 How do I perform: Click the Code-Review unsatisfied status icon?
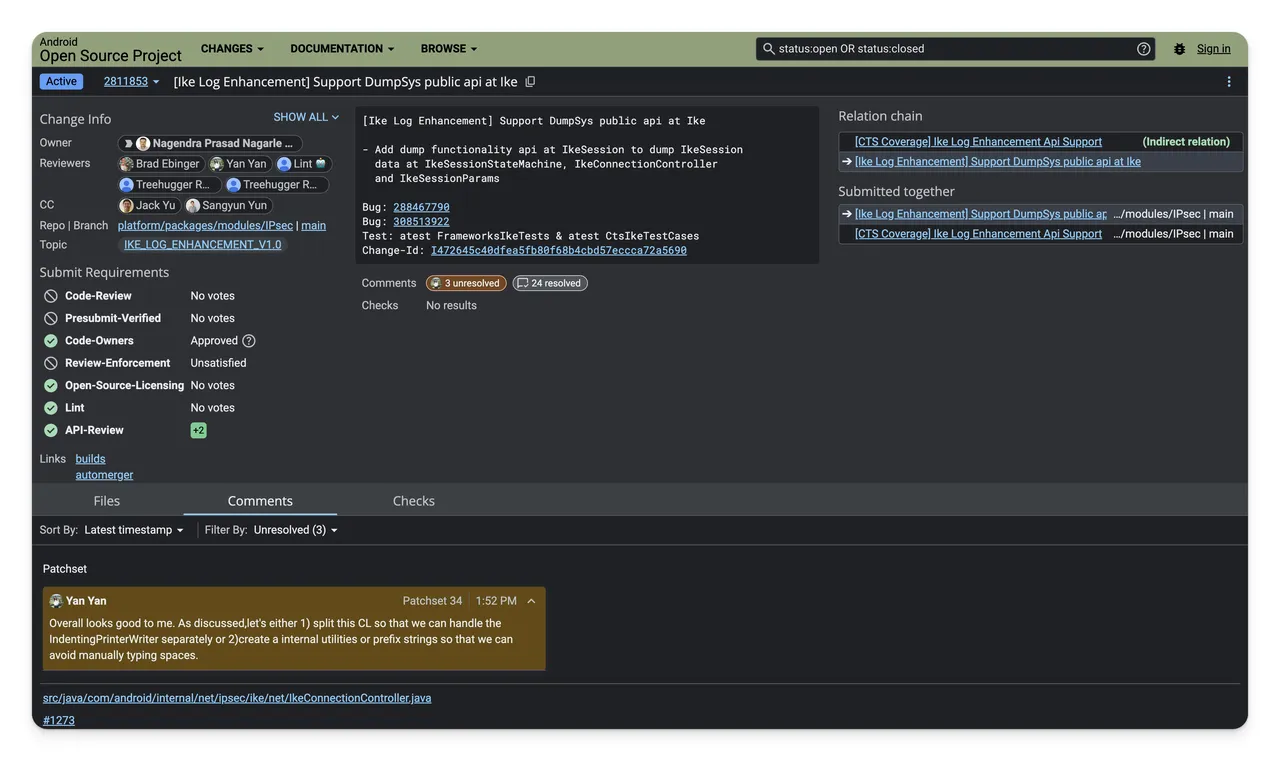(x=51, y=296)
